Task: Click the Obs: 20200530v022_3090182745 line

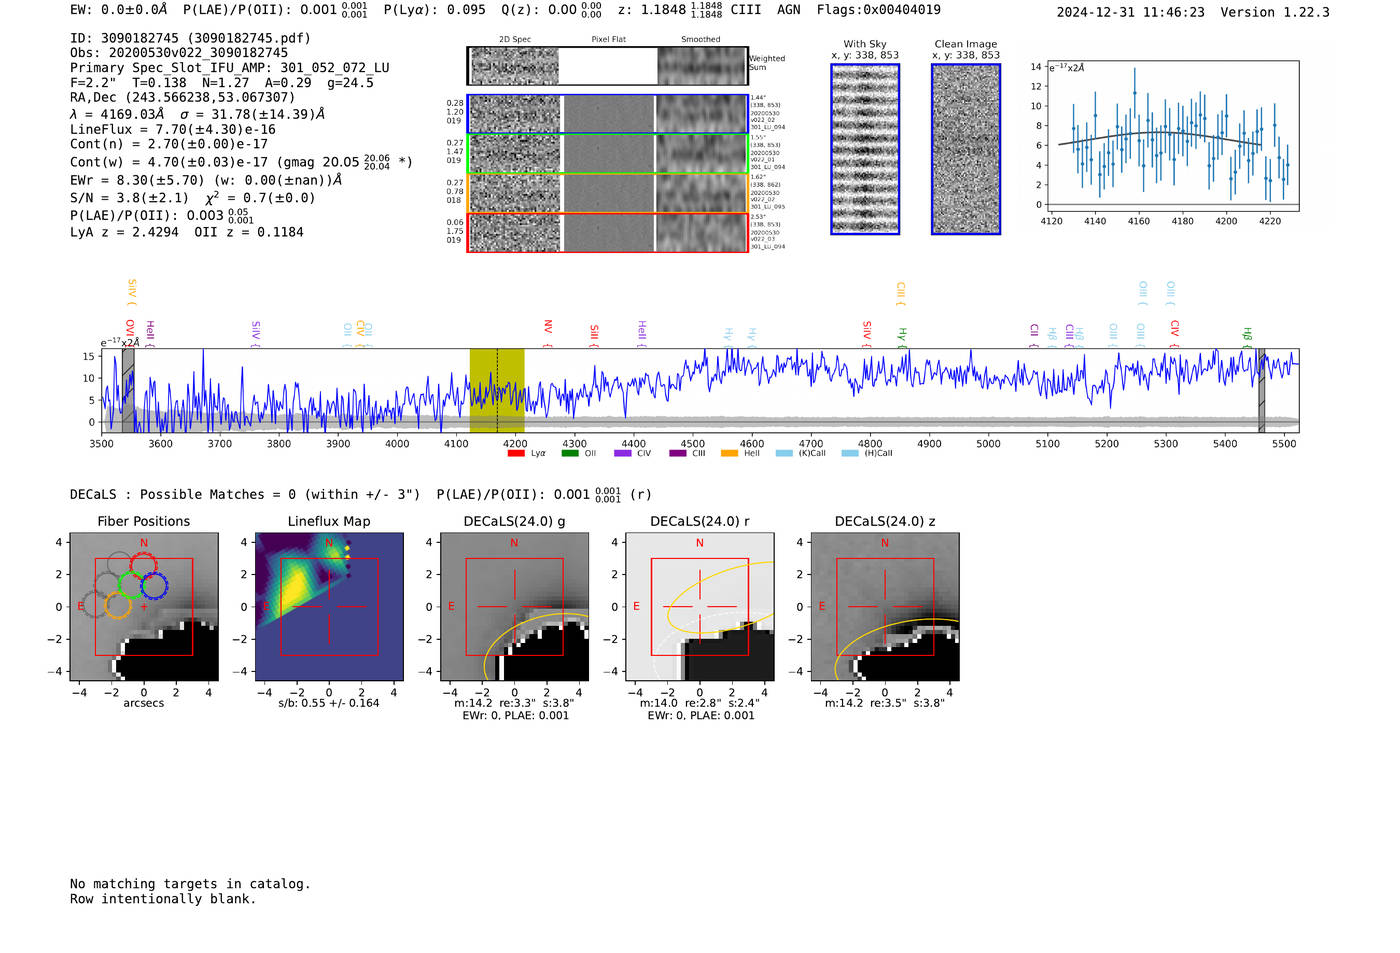Action: (179, 53)
